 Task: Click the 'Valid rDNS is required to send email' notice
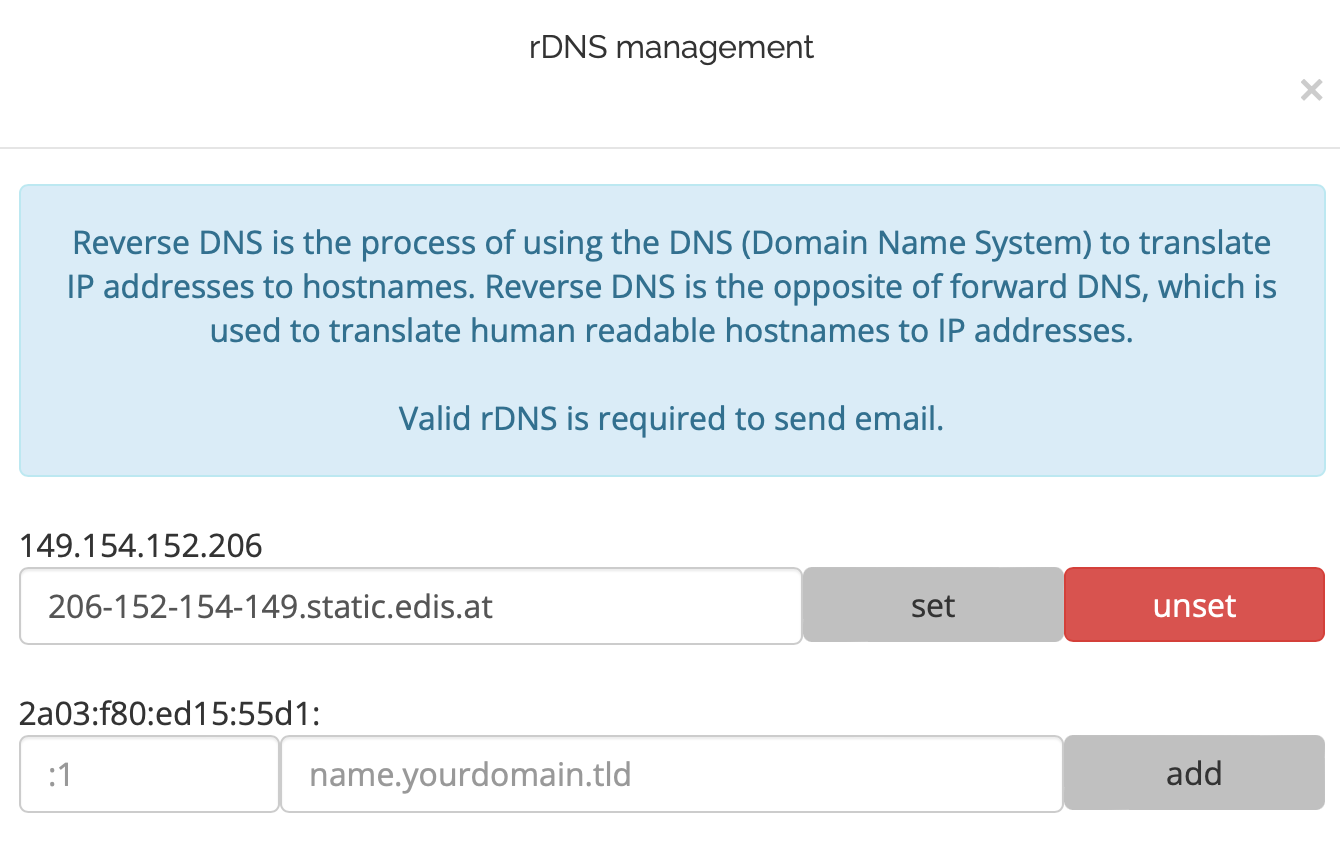(672, 418)
